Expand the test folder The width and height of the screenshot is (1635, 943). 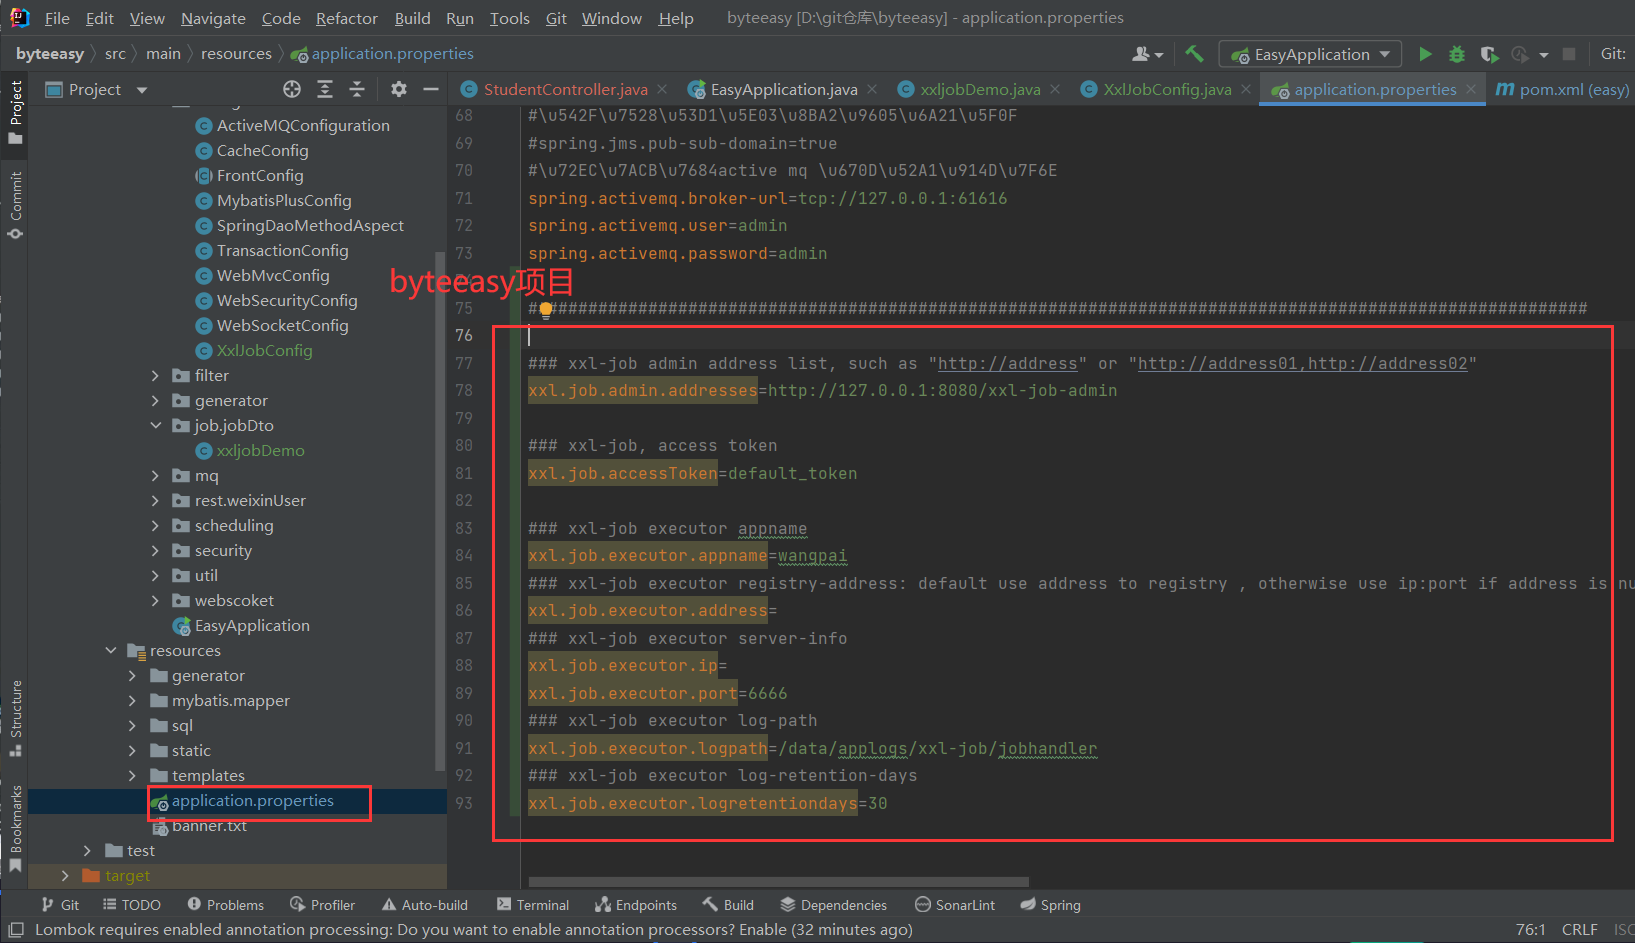coord(87,851)
